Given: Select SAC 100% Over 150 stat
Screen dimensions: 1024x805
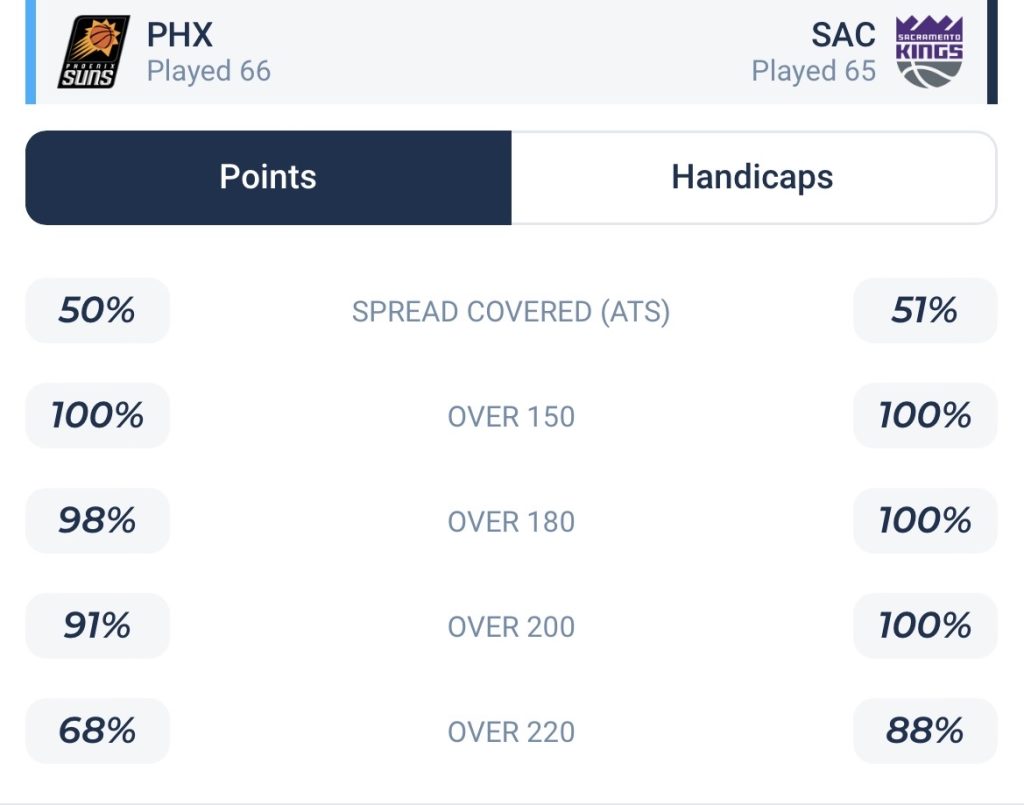Looking at the screenshot, I should click(925, 415).
